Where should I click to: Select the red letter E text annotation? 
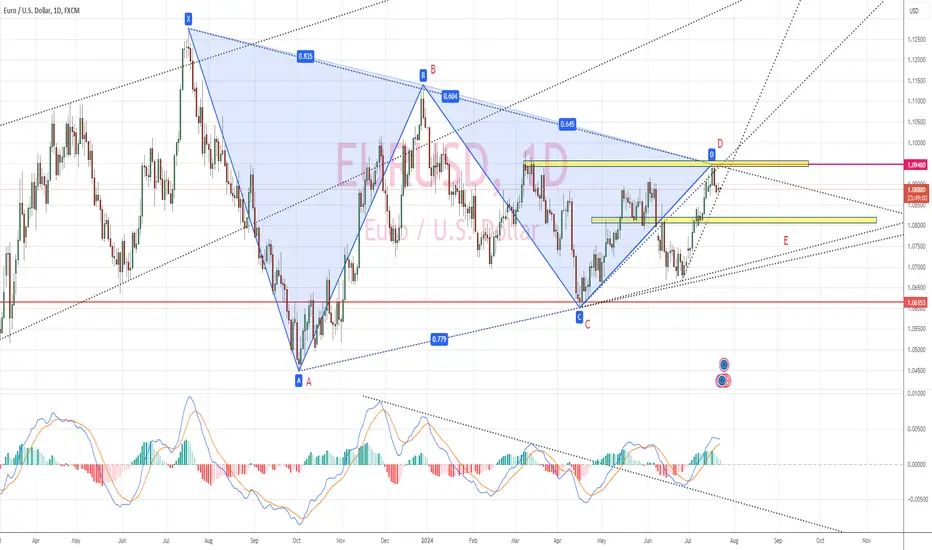click(786, 241)
